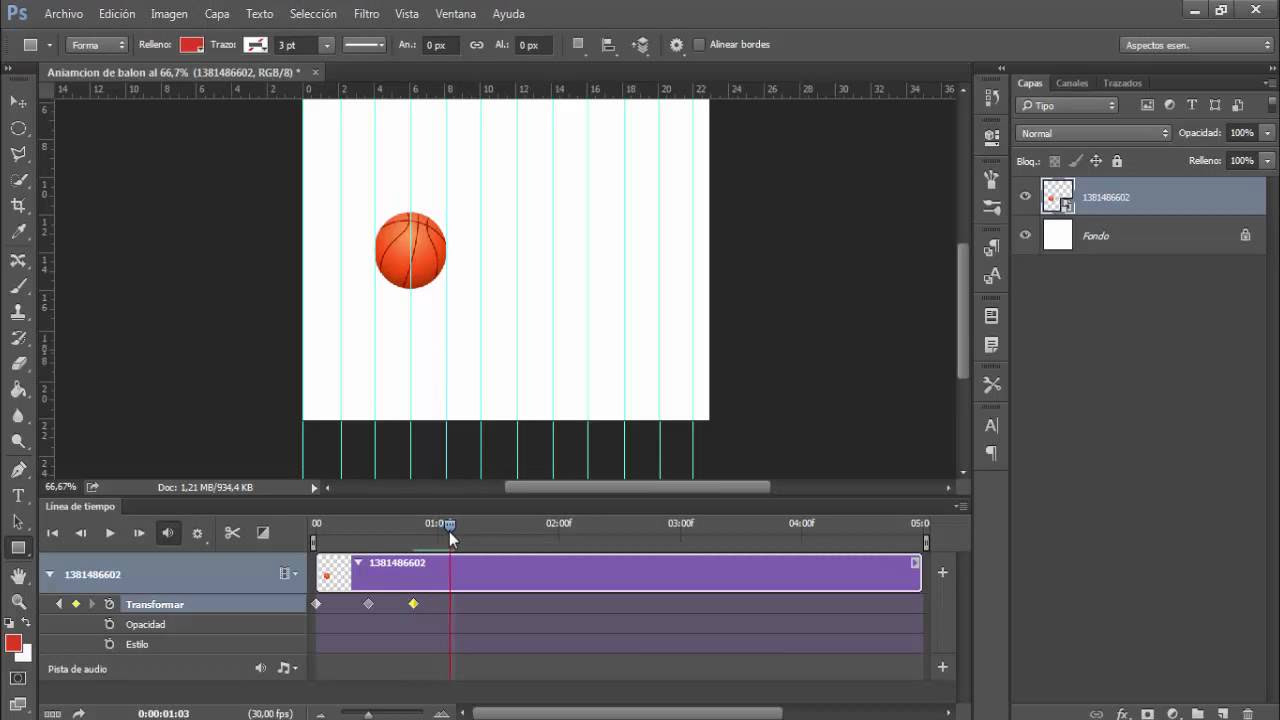Toggle Alinear bordes checkbox
This screenshot has width=1280, height=720.
coord(700,45)
